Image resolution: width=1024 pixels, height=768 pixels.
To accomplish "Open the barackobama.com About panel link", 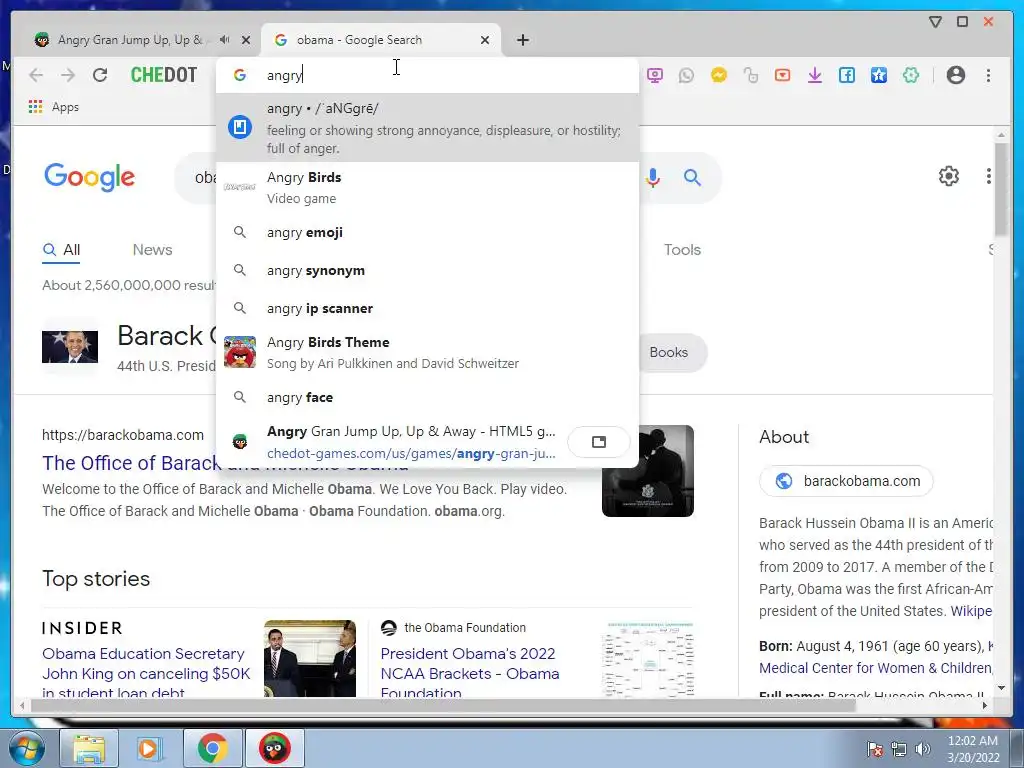I will coord(846,481).
